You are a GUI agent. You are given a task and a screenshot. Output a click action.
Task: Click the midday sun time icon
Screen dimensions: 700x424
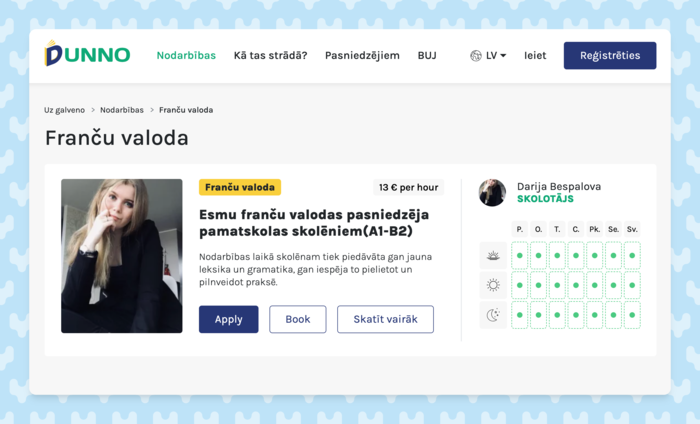(493, 285)
